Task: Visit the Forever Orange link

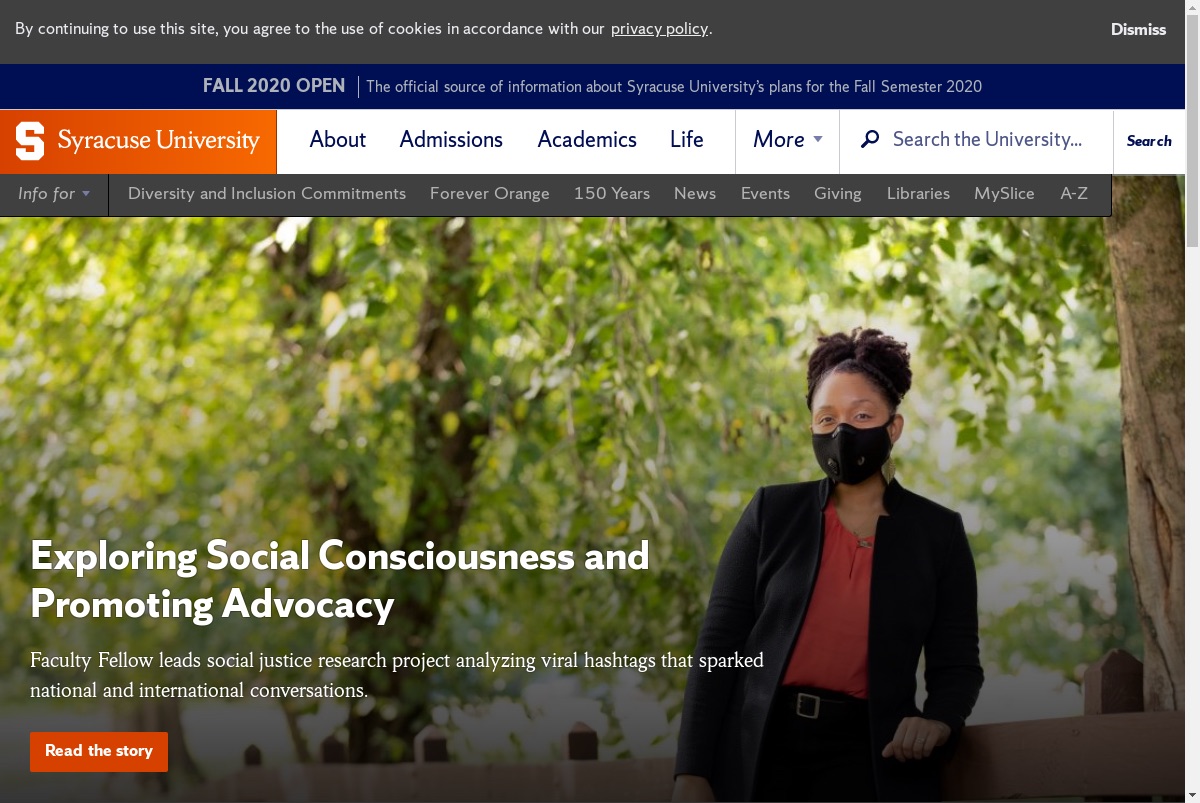Action: tap(490, 194)
